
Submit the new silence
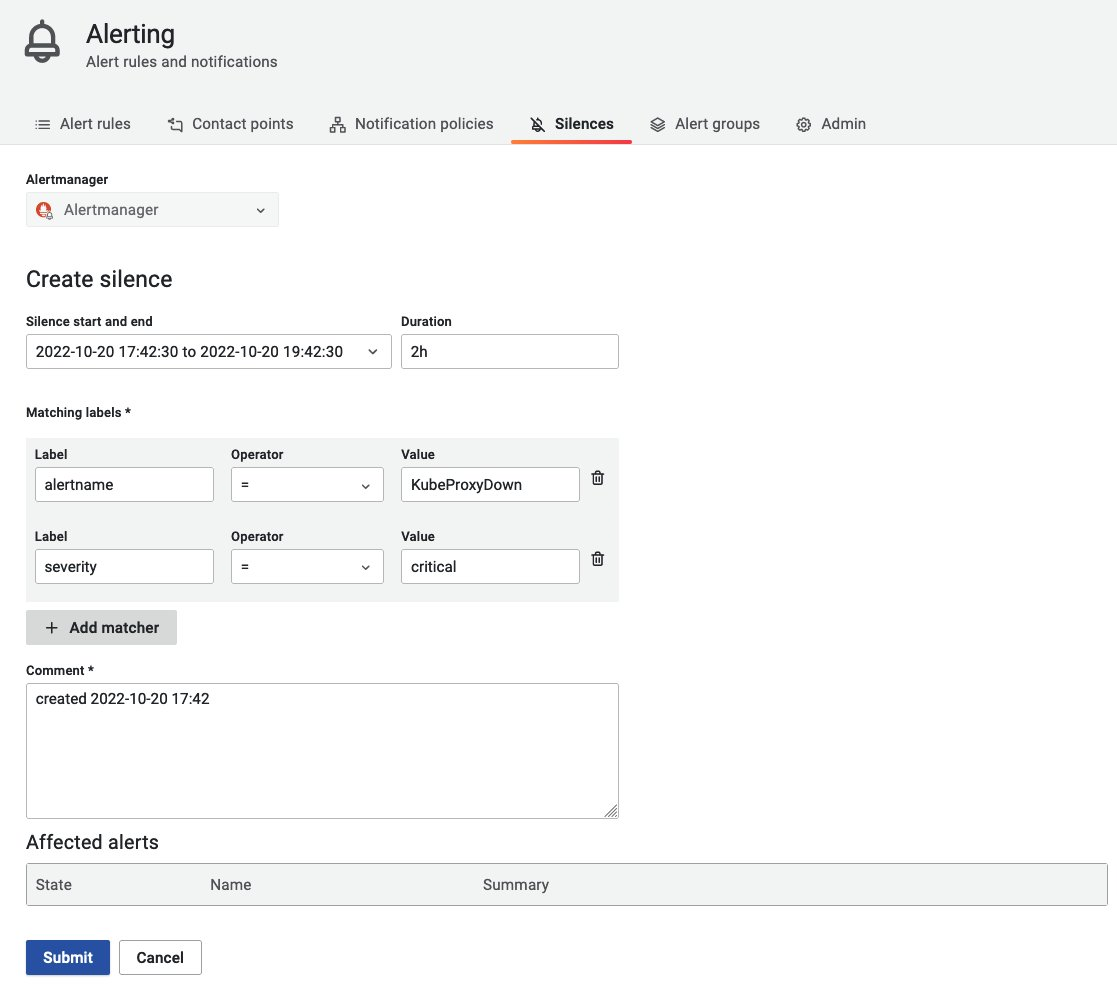67,957
